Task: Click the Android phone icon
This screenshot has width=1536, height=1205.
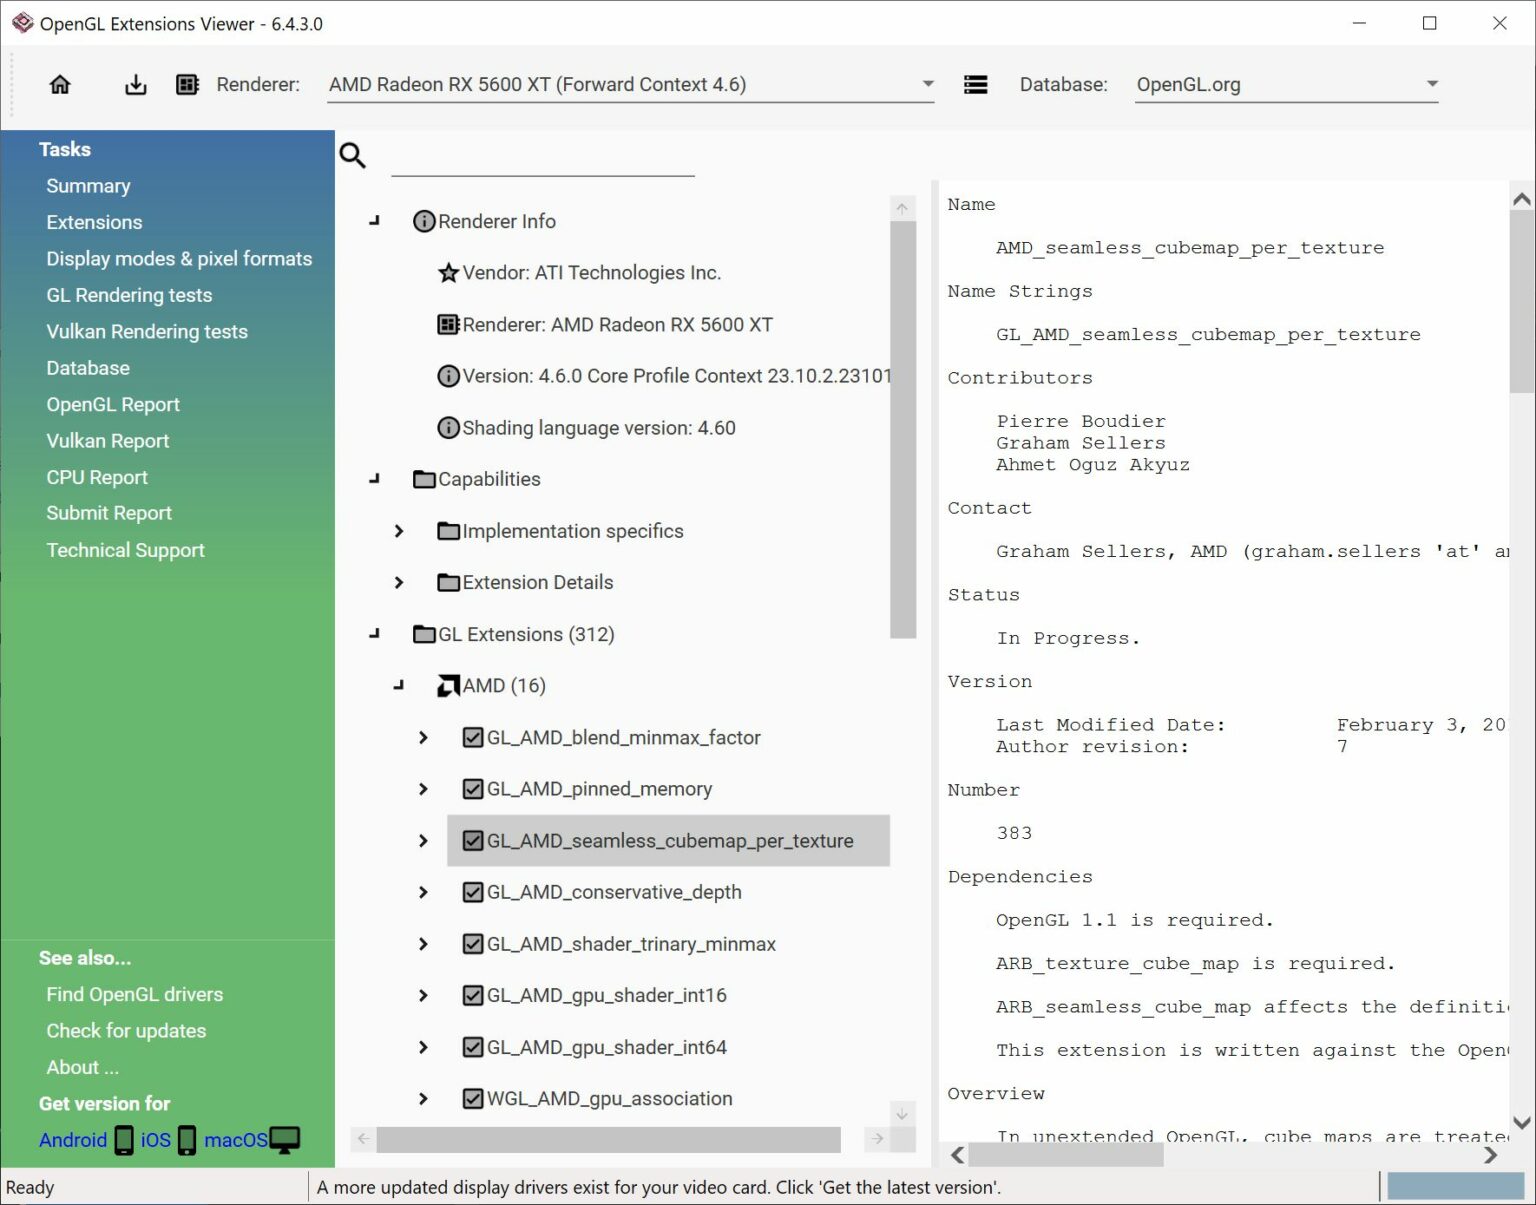Action: 124,1140
